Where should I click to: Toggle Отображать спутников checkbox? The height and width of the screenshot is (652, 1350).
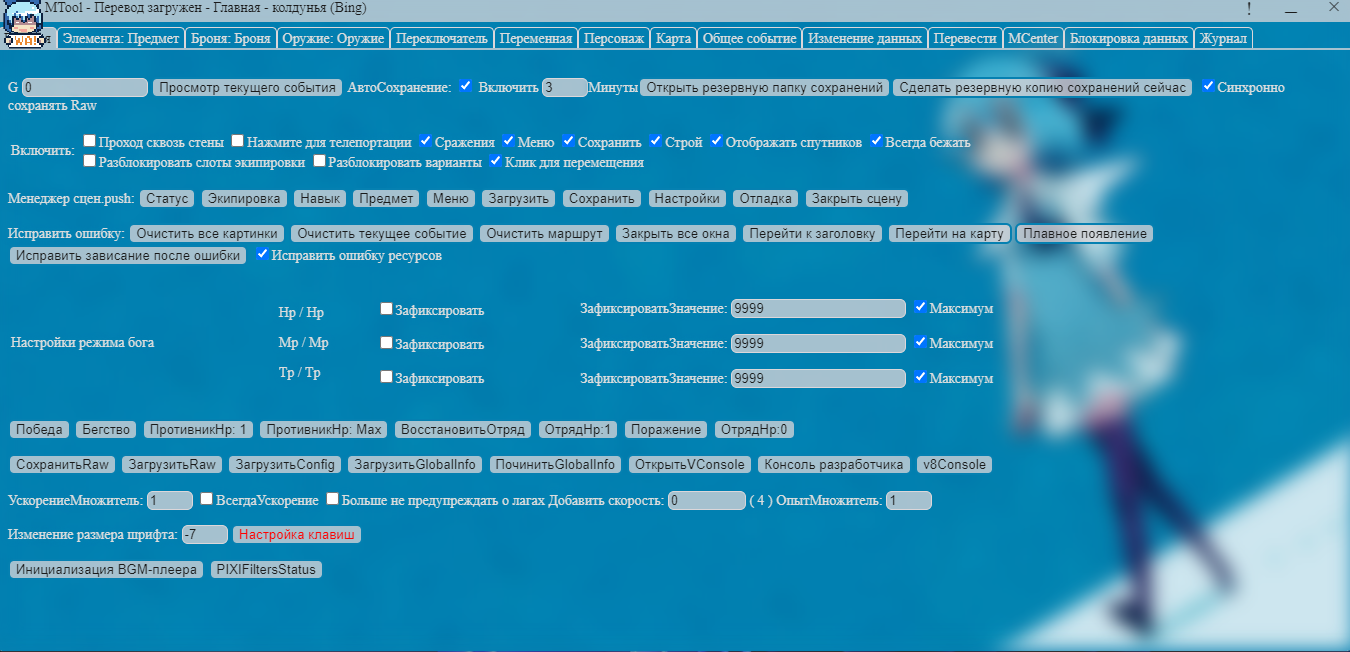pyautogui.click(x=716, y=141)
